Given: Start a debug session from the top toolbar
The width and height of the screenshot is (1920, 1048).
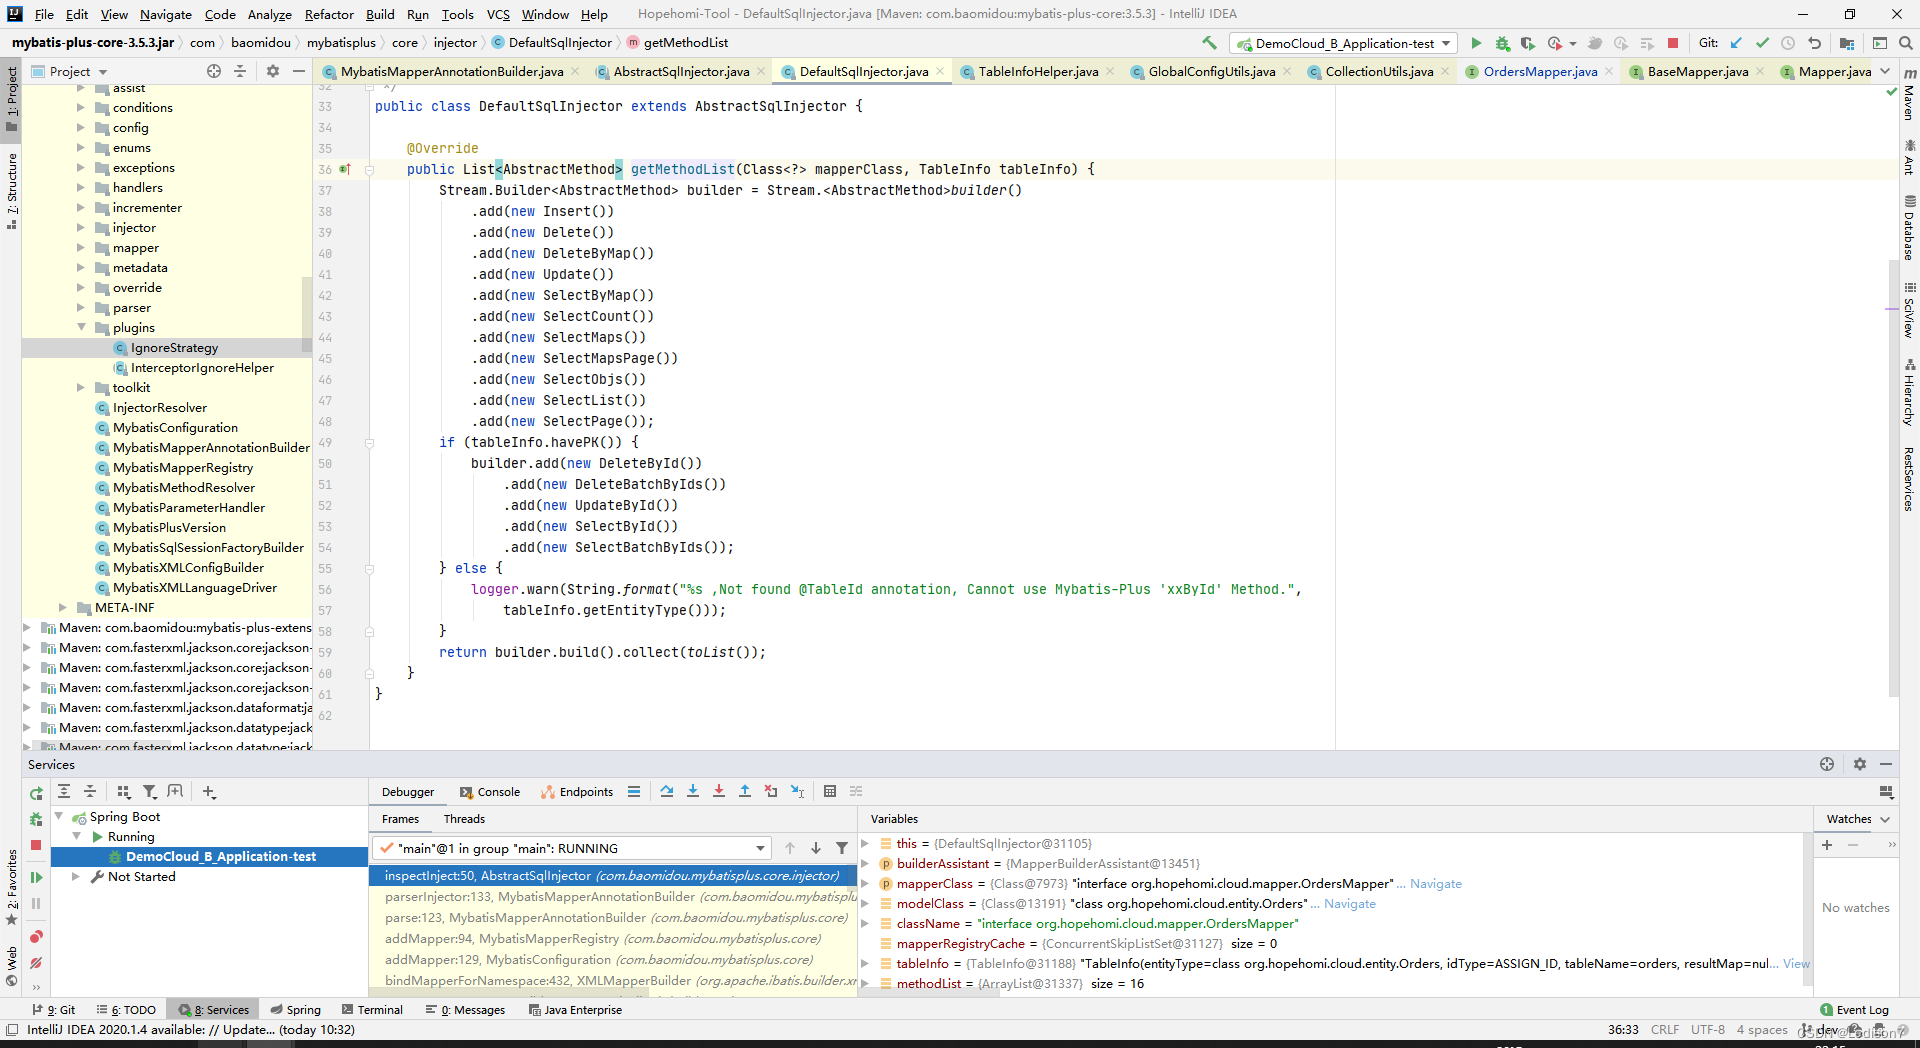Looking at the screenshot, I should click(x=1502, y=43).
